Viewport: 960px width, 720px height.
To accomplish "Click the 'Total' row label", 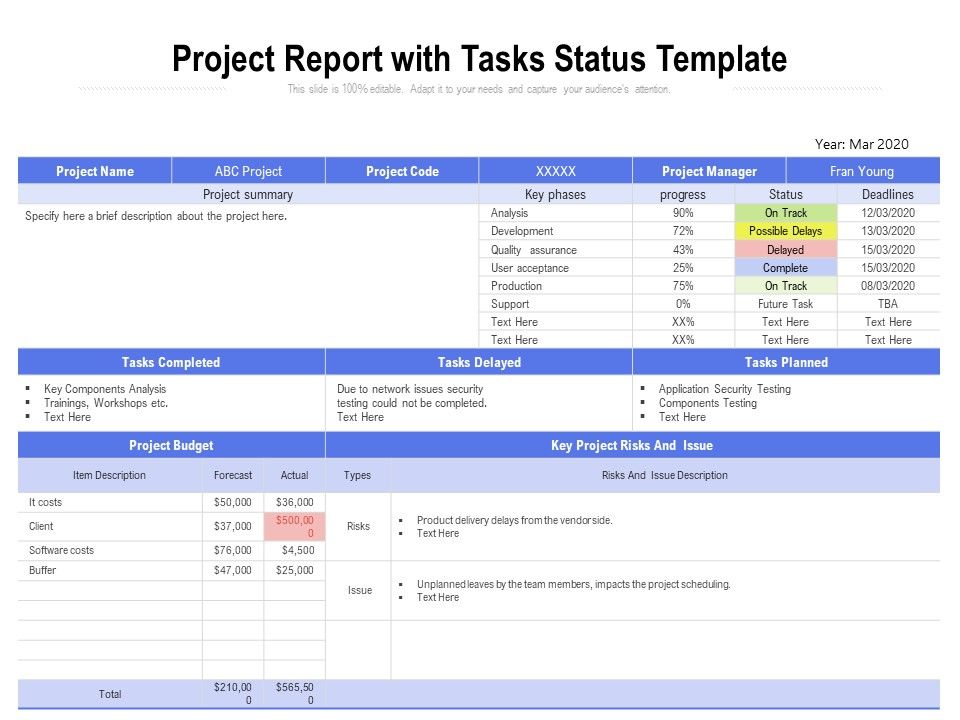I will pos(110,694).
